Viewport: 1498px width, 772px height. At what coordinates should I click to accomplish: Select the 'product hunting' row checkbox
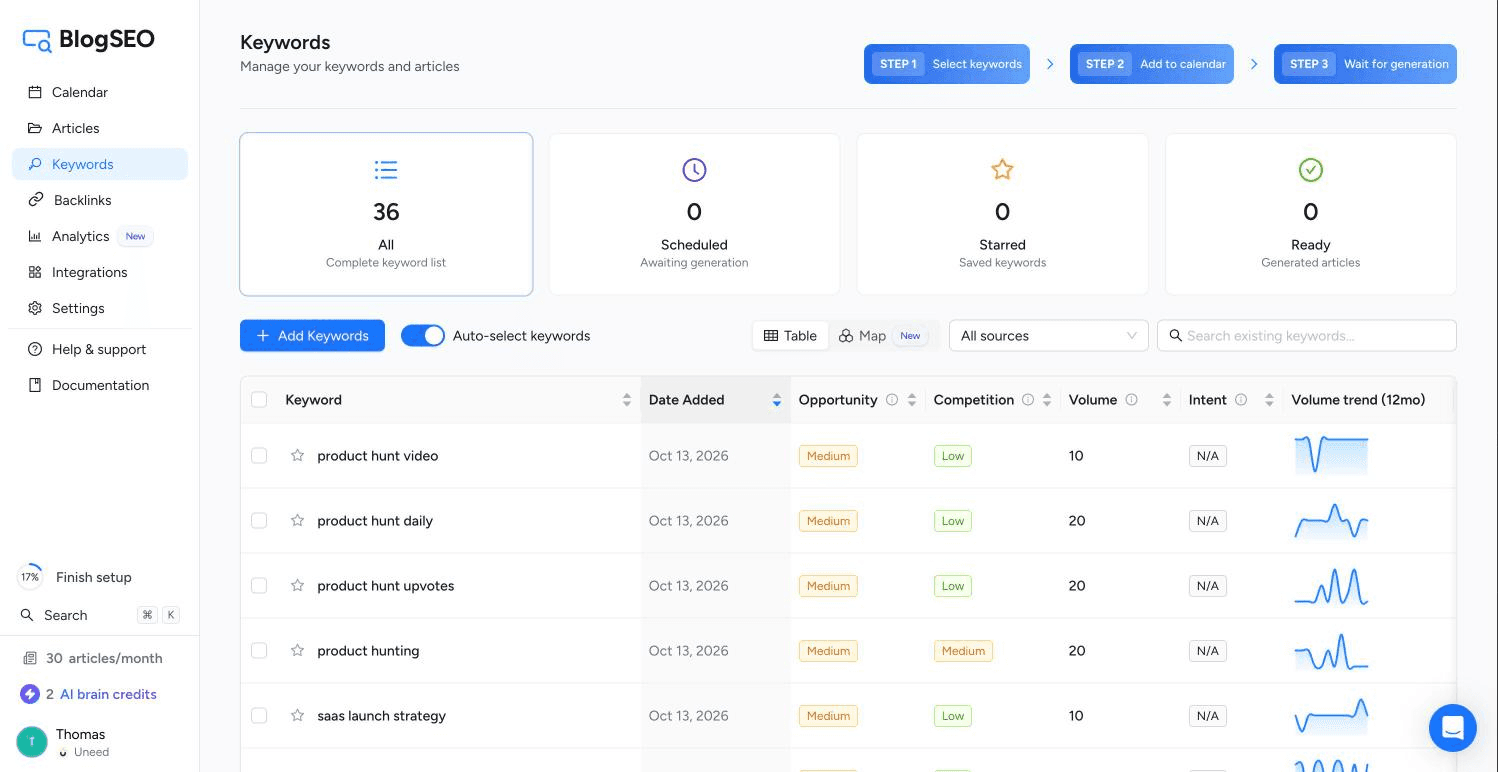[x=259, y=651]
